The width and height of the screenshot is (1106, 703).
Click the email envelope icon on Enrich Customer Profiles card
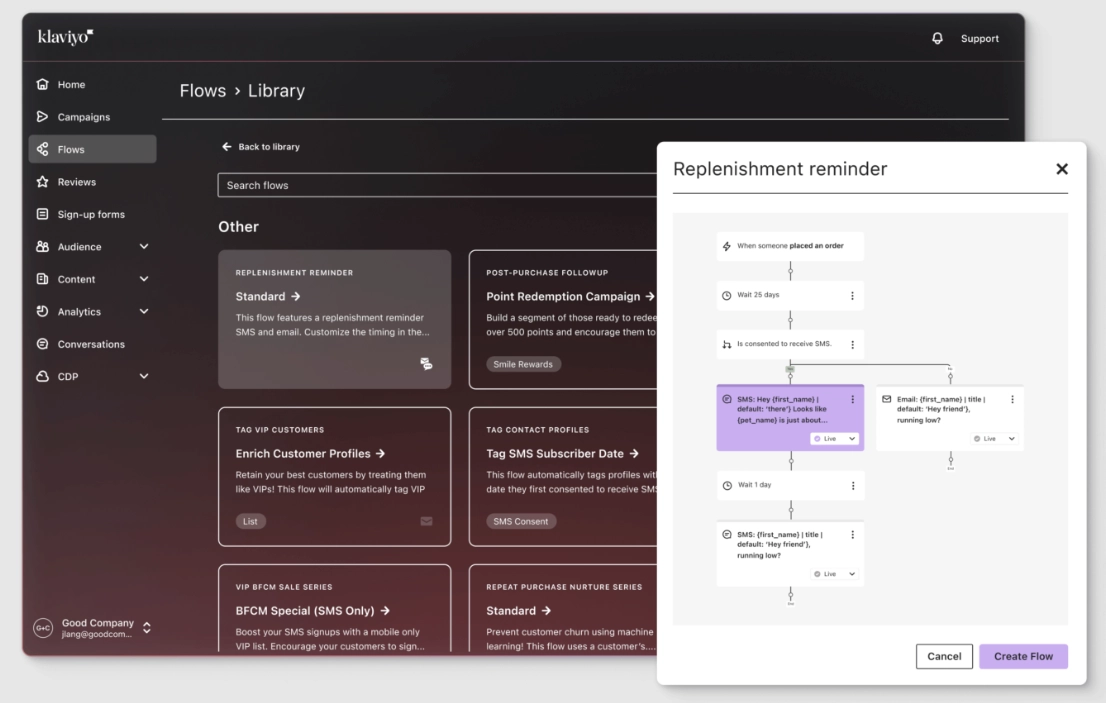pos(426,521)
